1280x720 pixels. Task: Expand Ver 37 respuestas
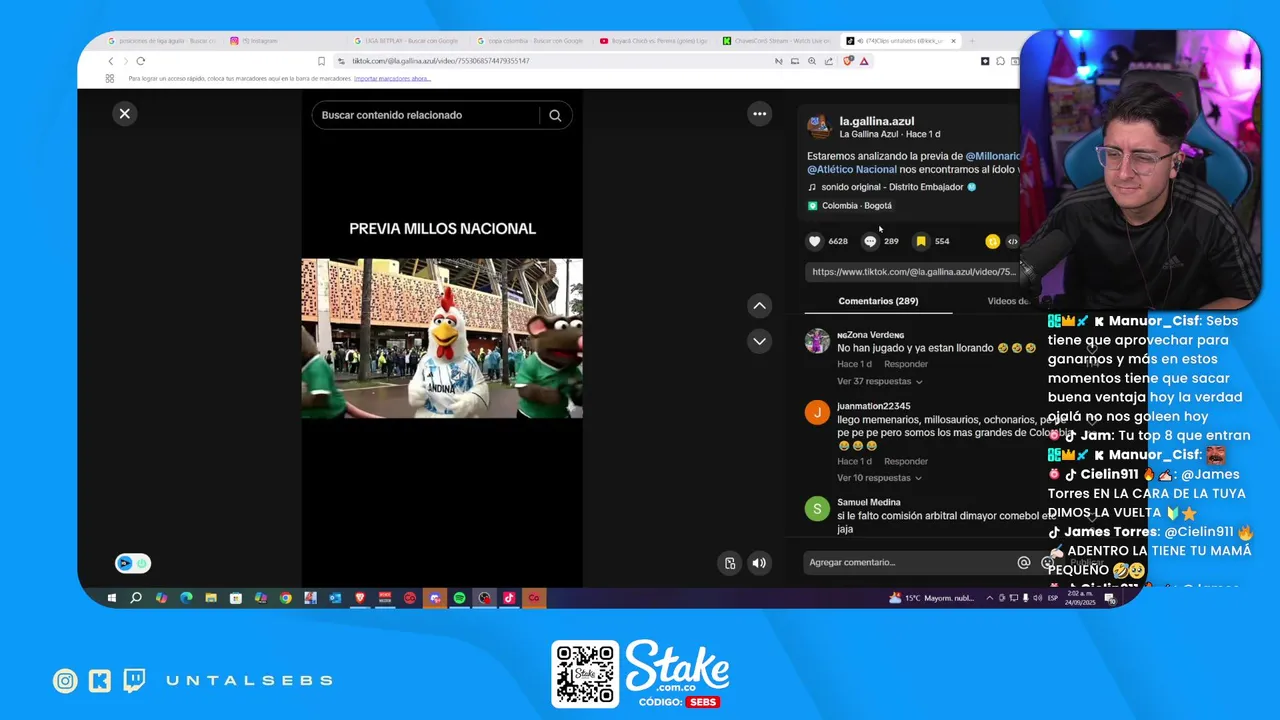click(880, 382)
